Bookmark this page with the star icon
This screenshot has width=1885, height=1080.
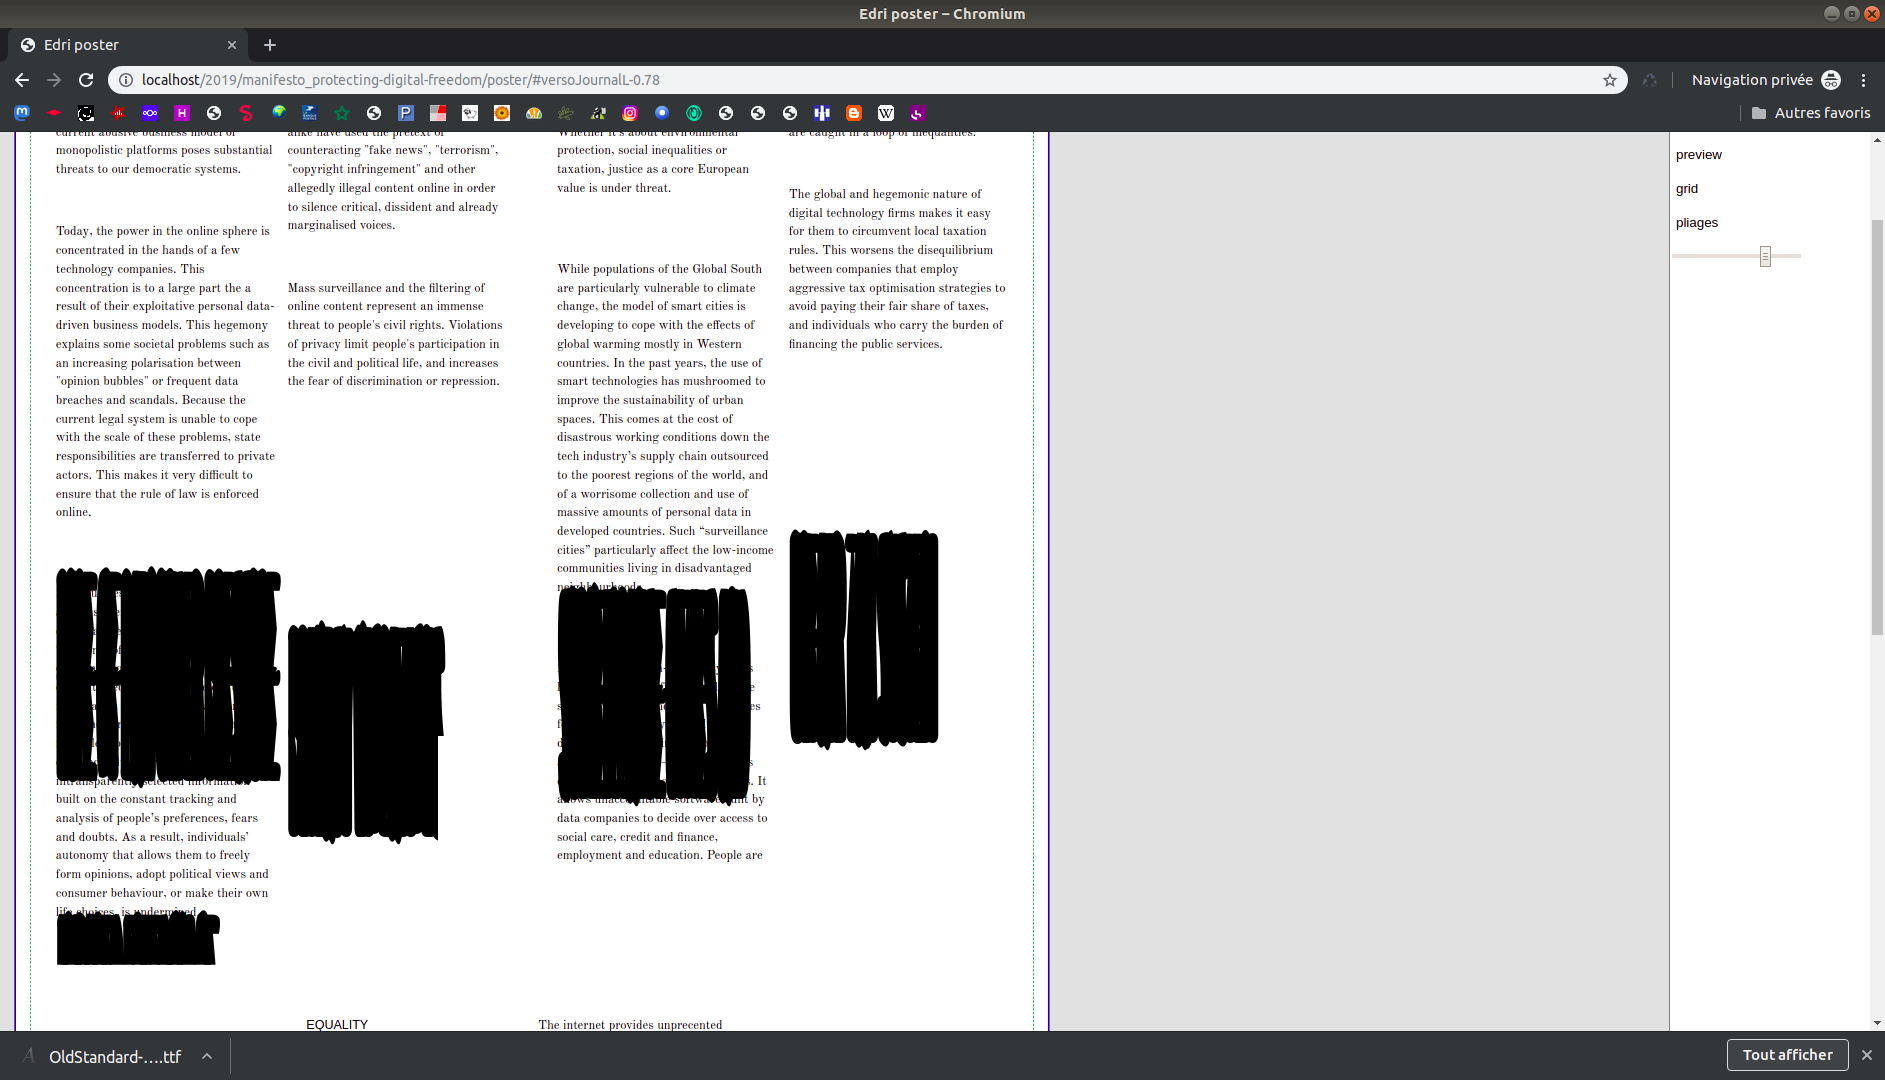1610,80
